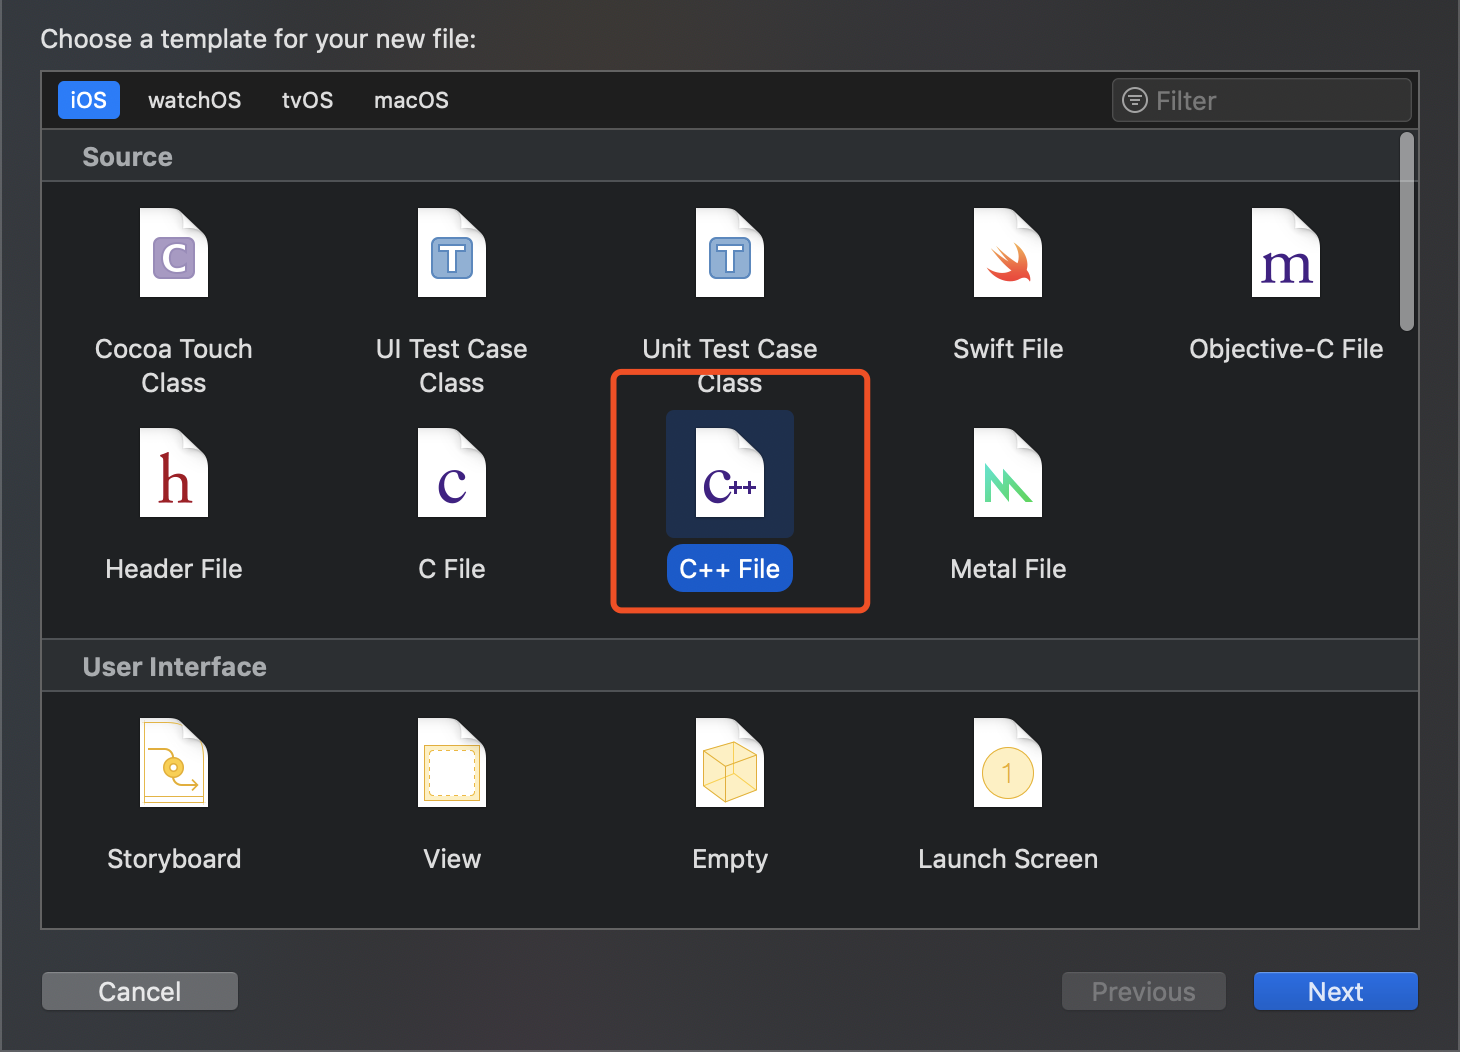Click the "Launch Screen" label
This screenshot has width=1460, height=1052.
[x=1008, y=859]
